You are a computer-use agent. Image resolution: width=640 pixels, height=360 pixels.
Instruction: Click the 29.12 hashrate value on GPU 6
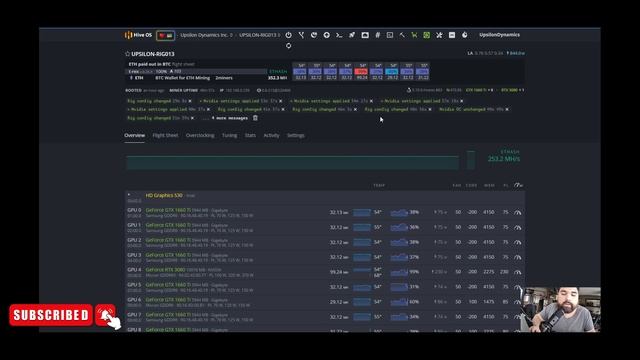pos(336,302)
